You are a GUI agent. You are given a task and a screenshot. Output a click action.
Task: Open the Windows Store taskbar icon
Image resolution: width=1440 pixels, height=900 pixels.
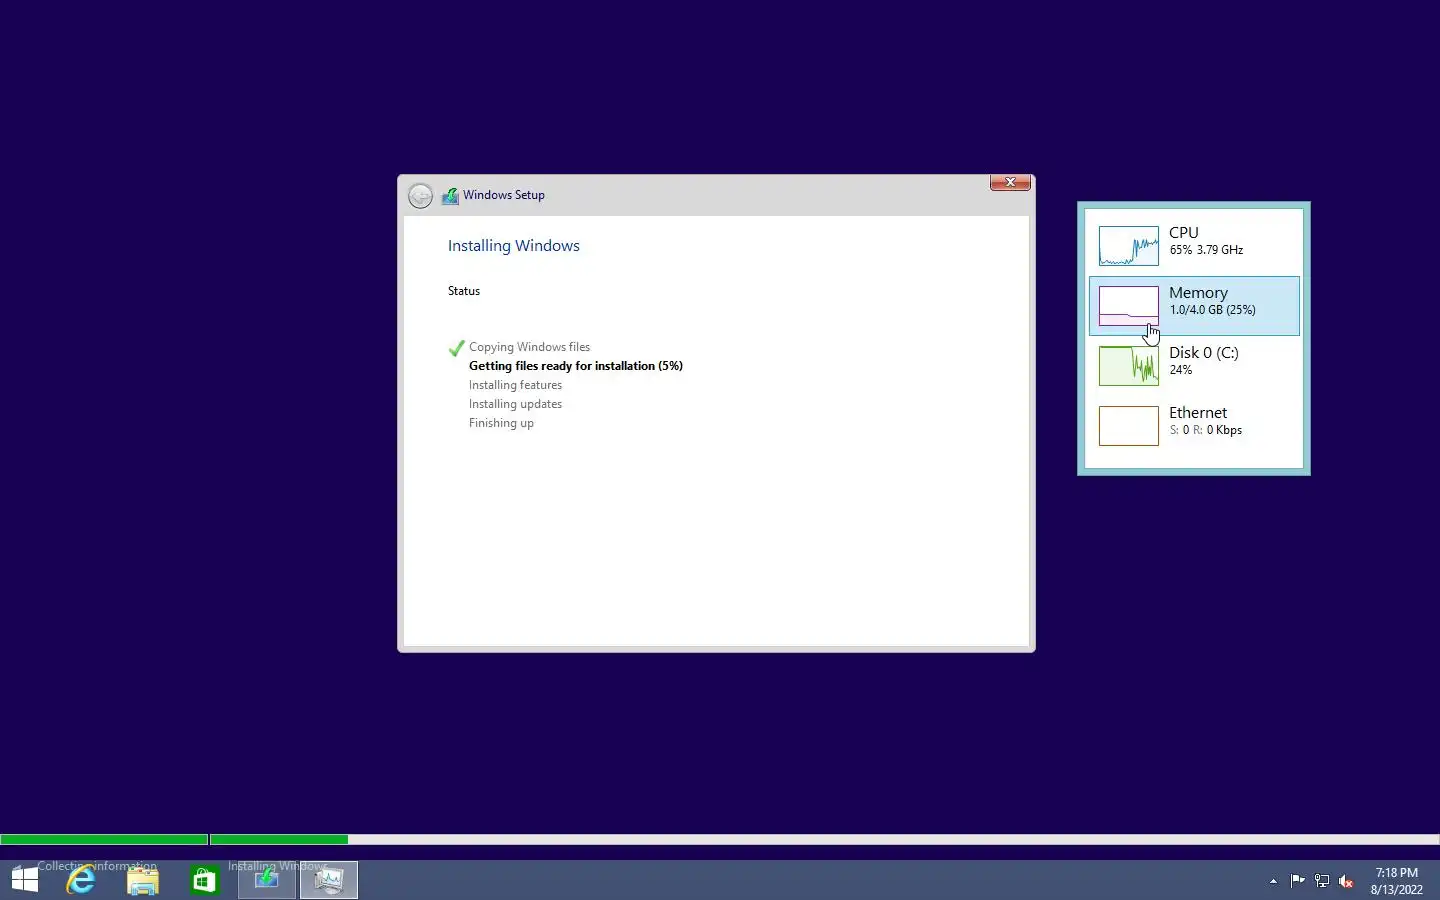click(x=204, y=880)
